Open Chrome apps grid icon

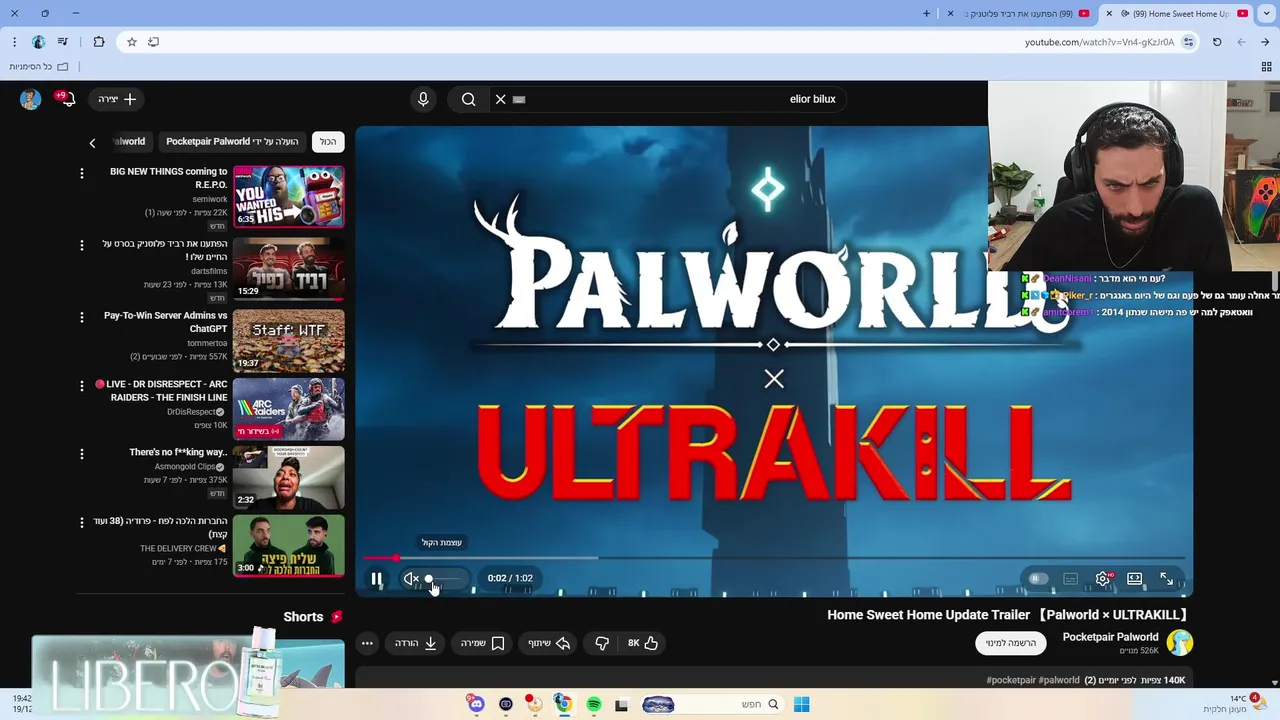click(x=1266, y=67)
